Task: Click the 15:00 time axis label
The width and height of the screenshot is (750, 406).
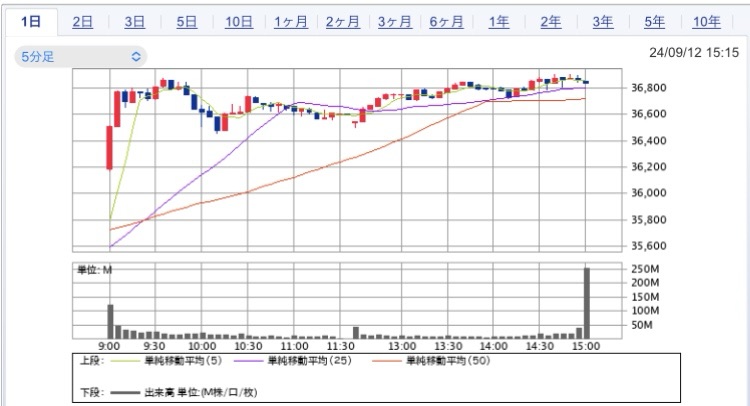Action: [x=586, y=346]
